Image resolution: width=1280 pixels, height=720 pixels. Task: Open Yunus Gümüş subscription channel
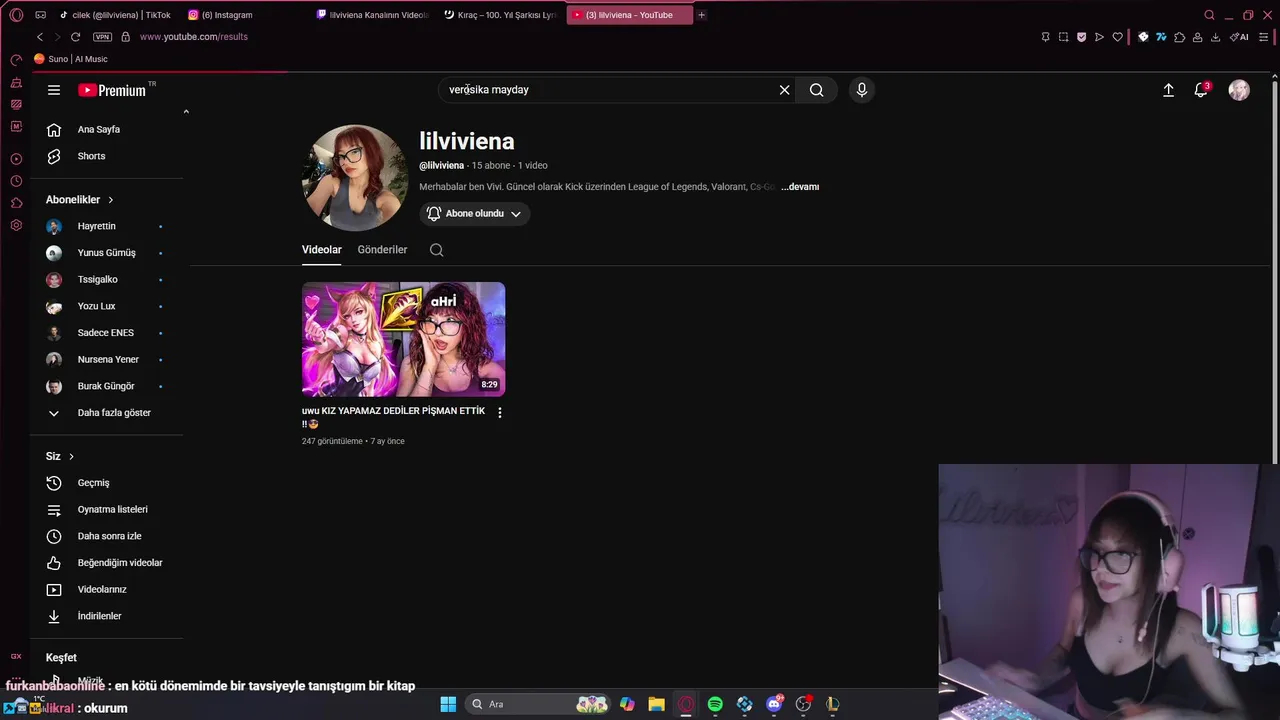pos(106,253)
